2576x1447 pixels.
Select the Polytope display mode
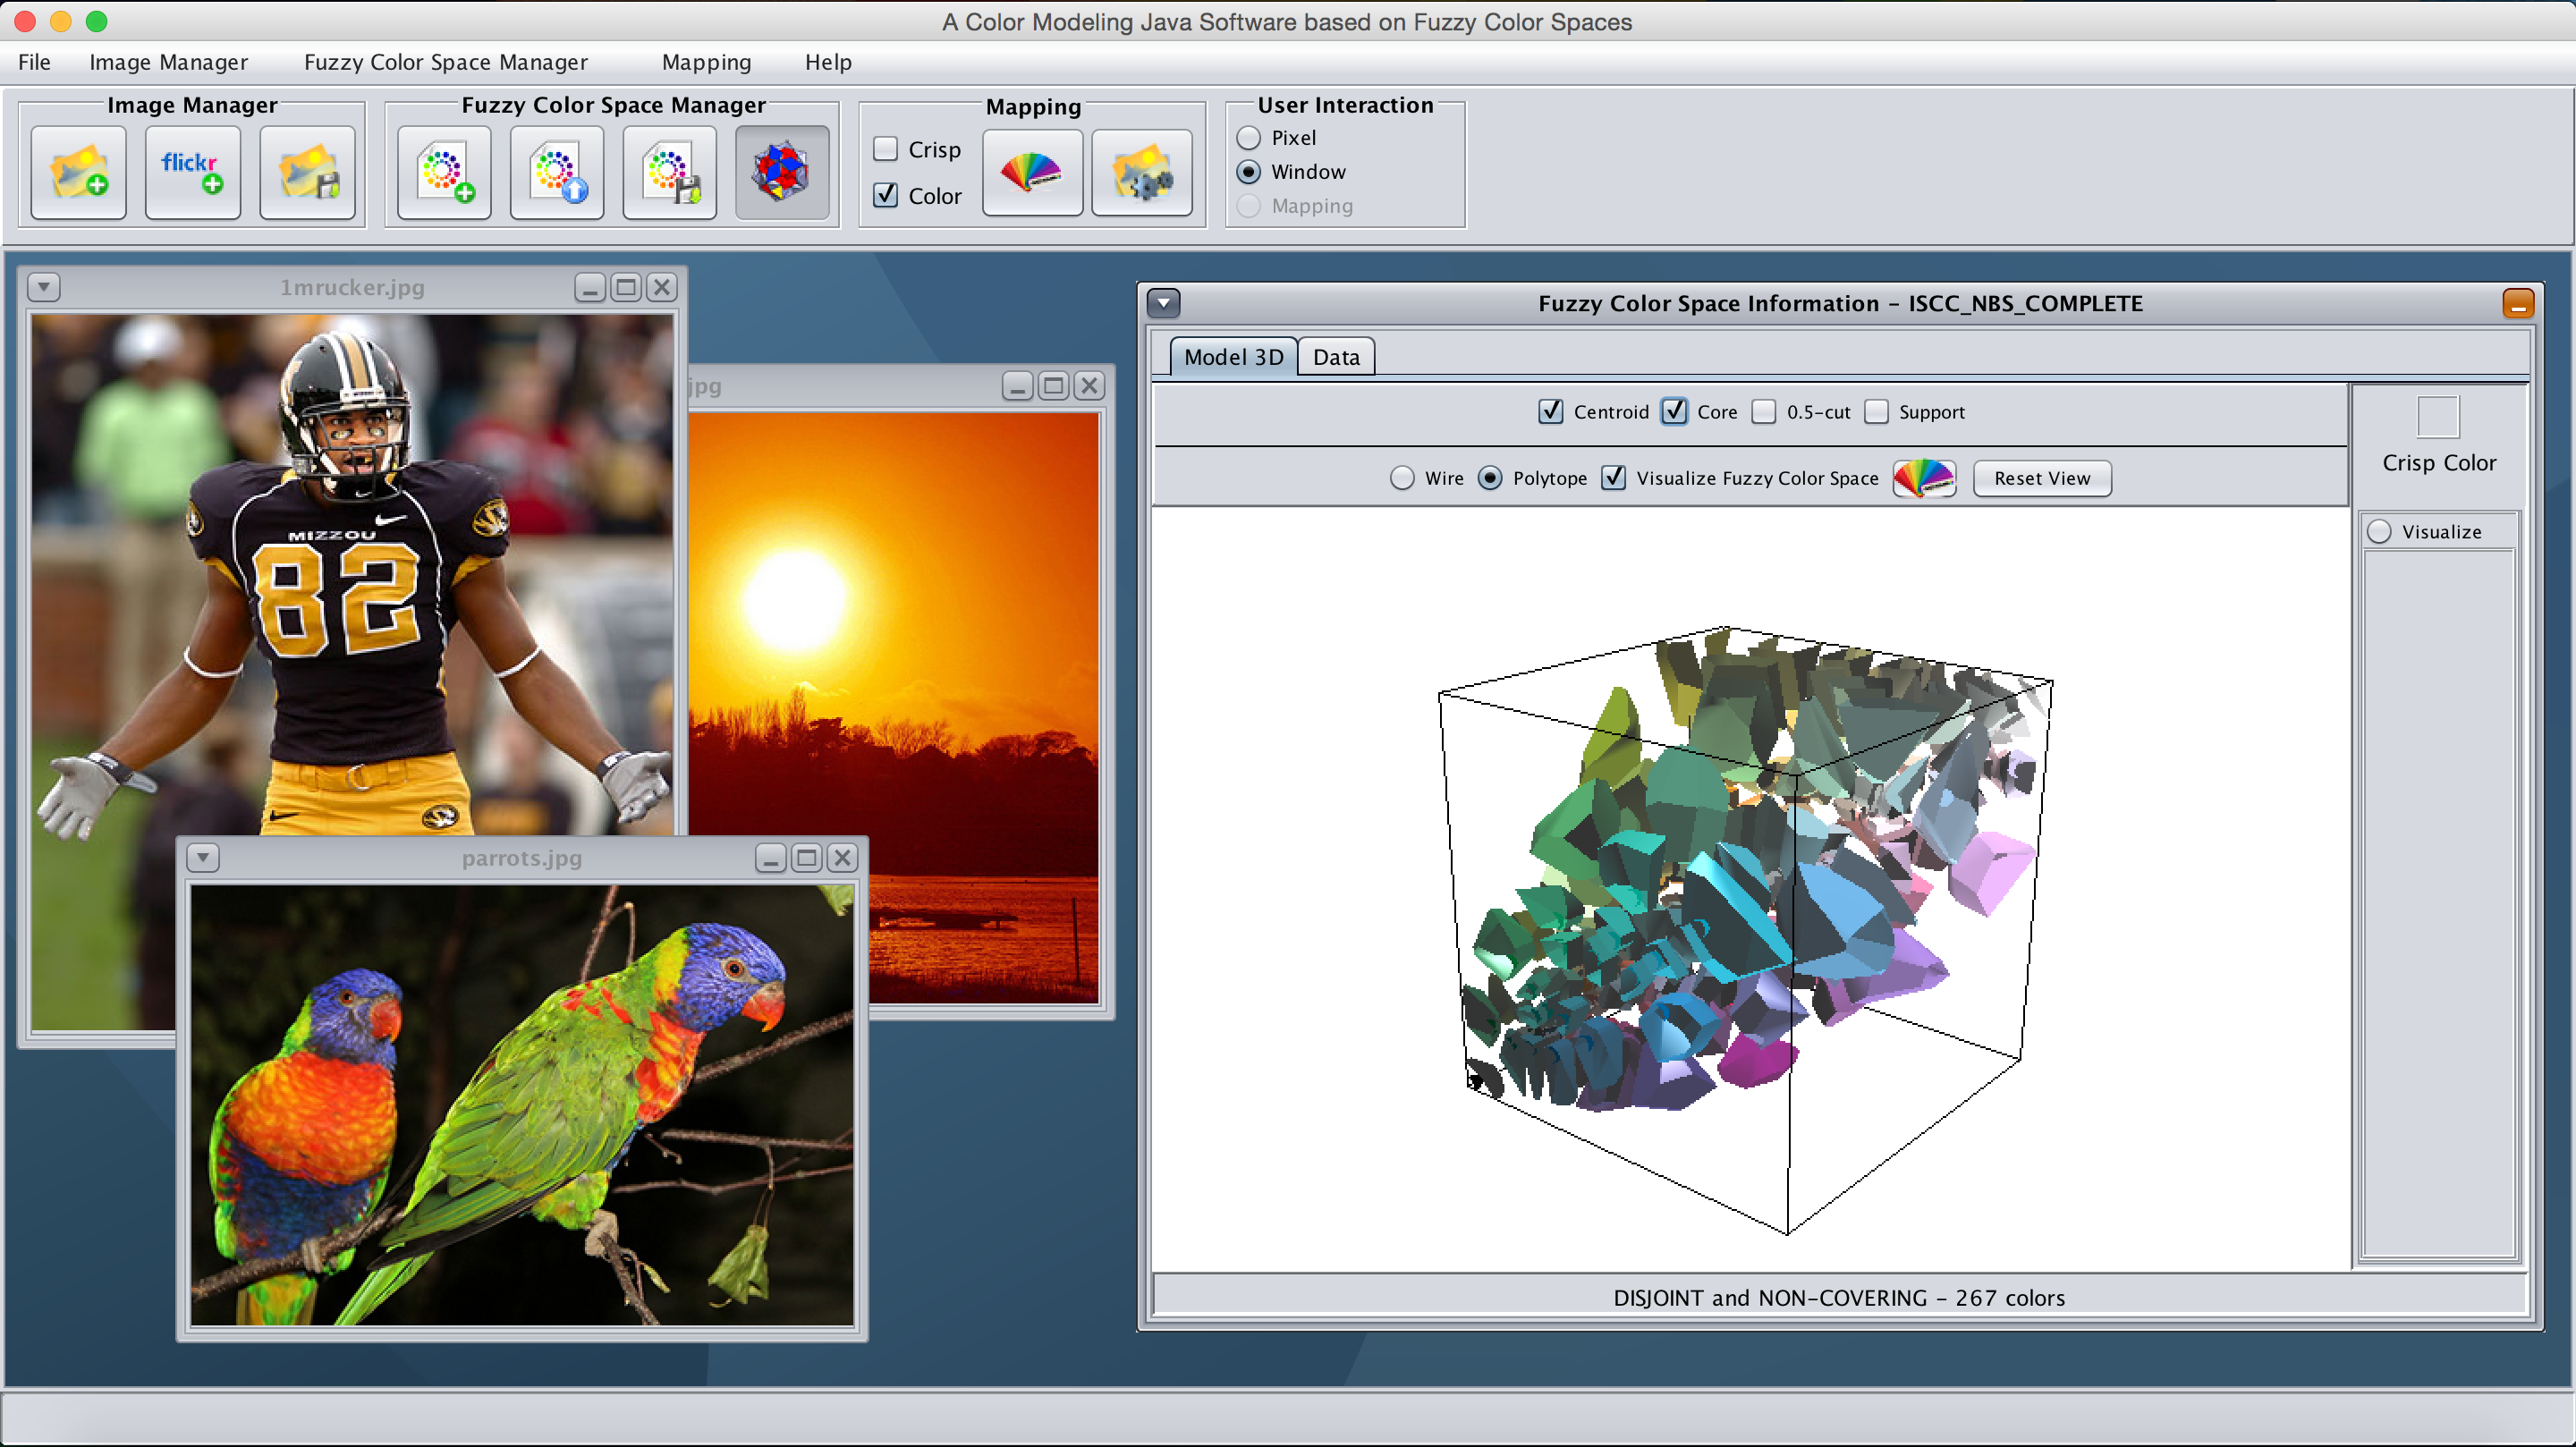coord(1490,478)
